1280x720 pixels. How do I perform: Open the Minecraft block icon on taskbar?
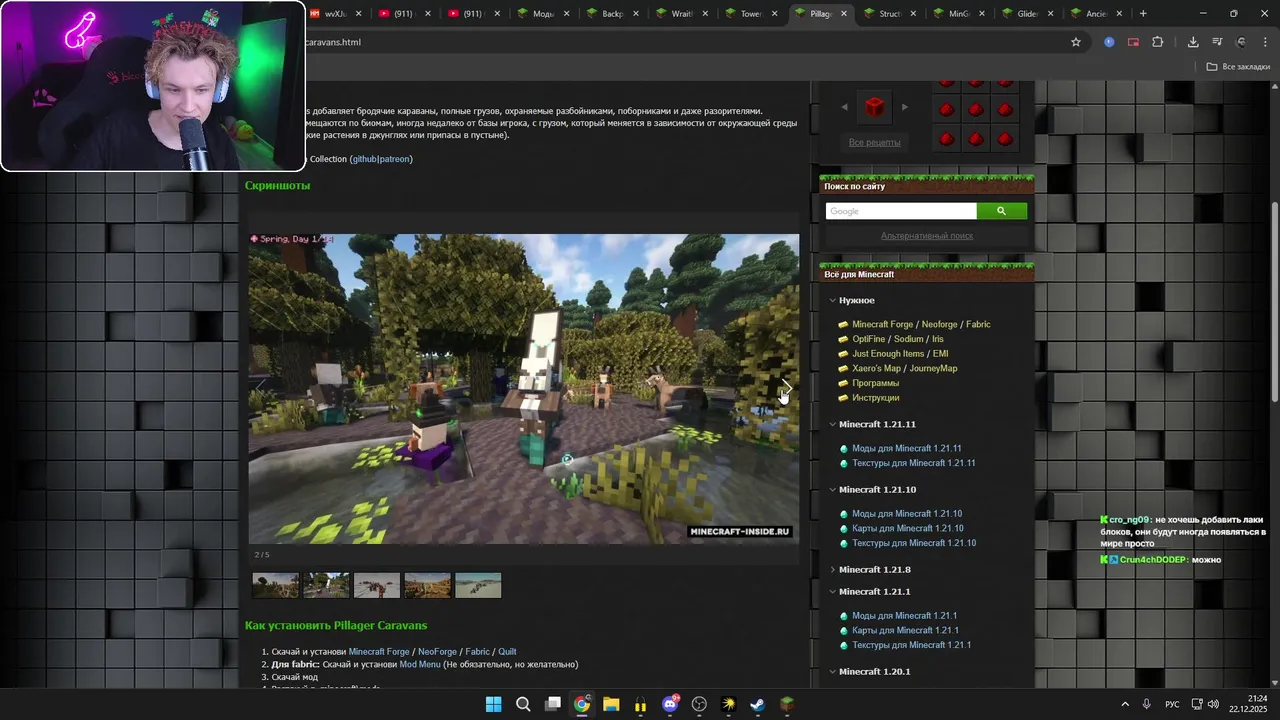tap(787, 704)
